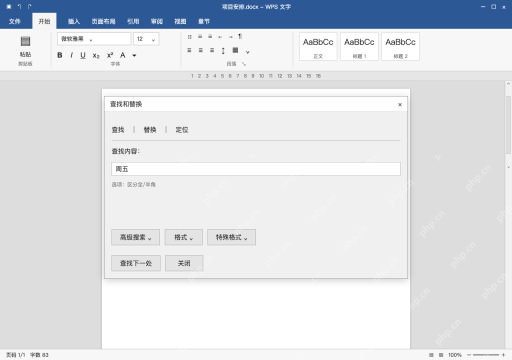Click the font color A icon
The height and width of the screenshot is (360, 512).
pos(123,55)
